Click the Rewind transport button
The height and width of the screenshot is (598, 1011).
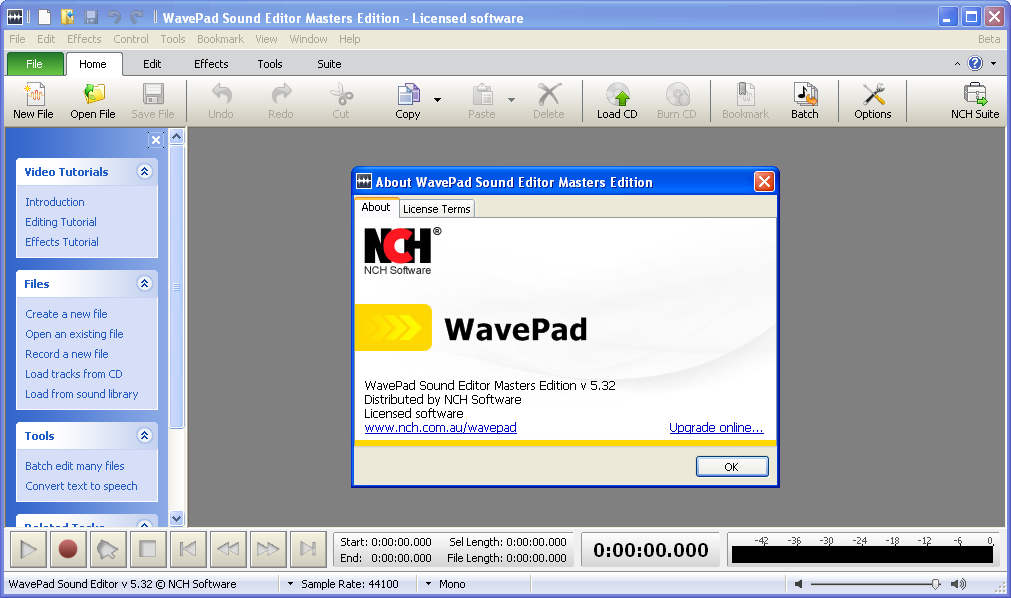point(228,549)
